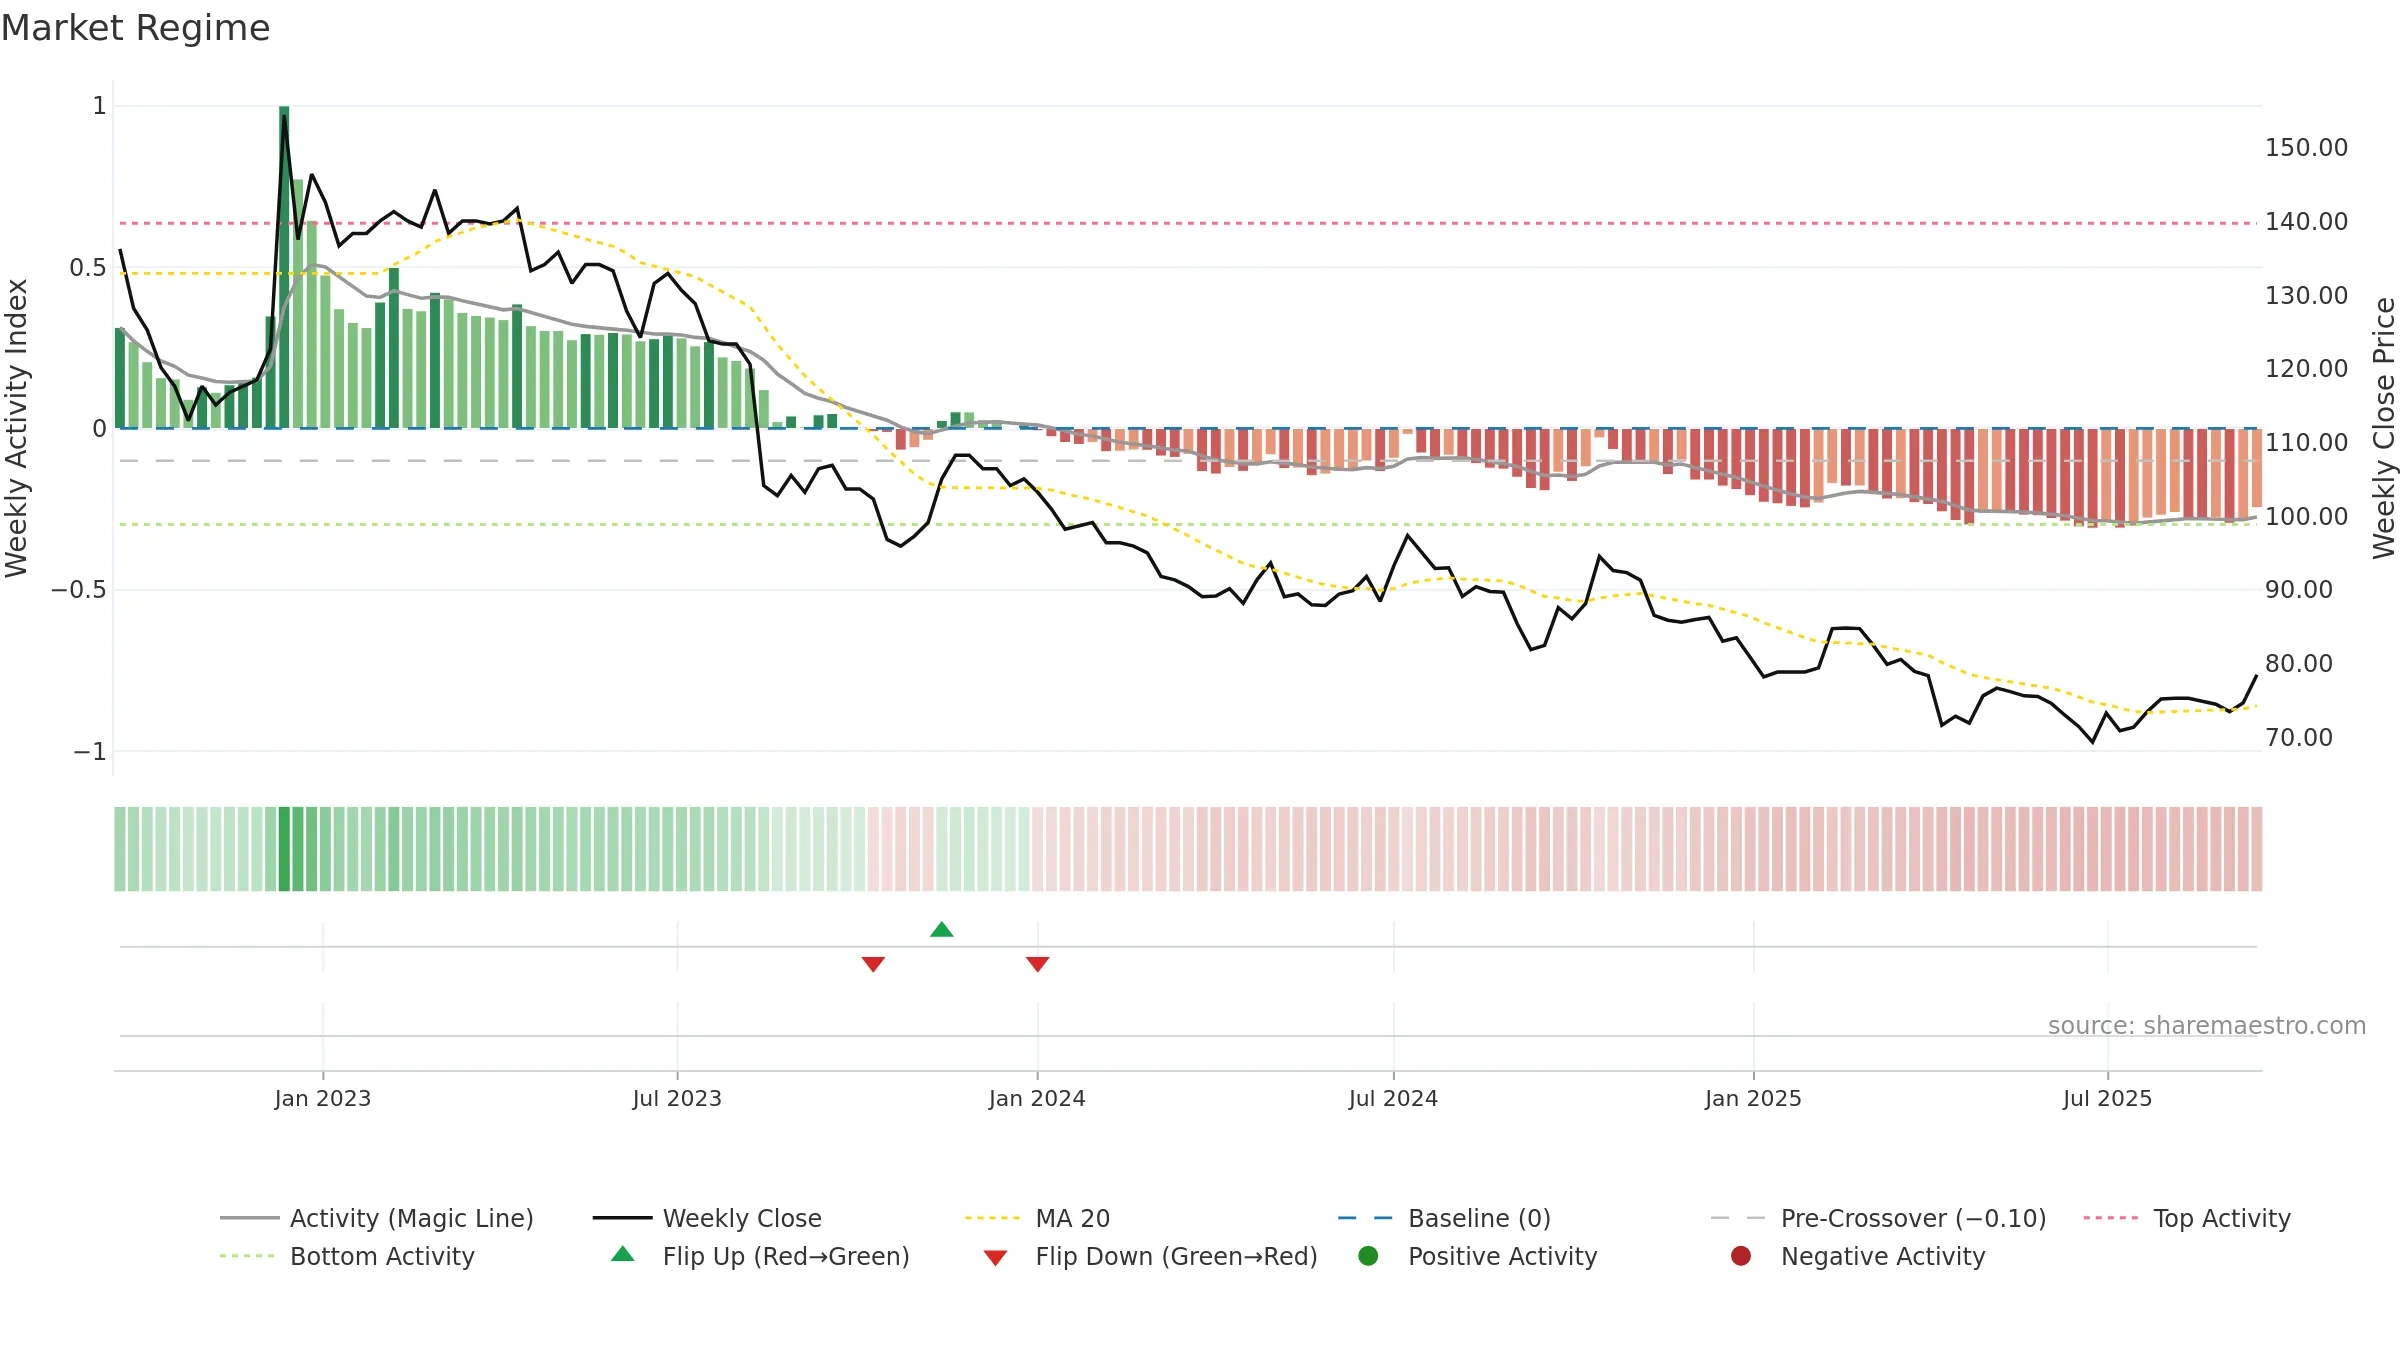This screenshot has width=2400, height=1350.
Task: Click the Jul 2025 axis label
Action: click(x=2107, y=1098)
